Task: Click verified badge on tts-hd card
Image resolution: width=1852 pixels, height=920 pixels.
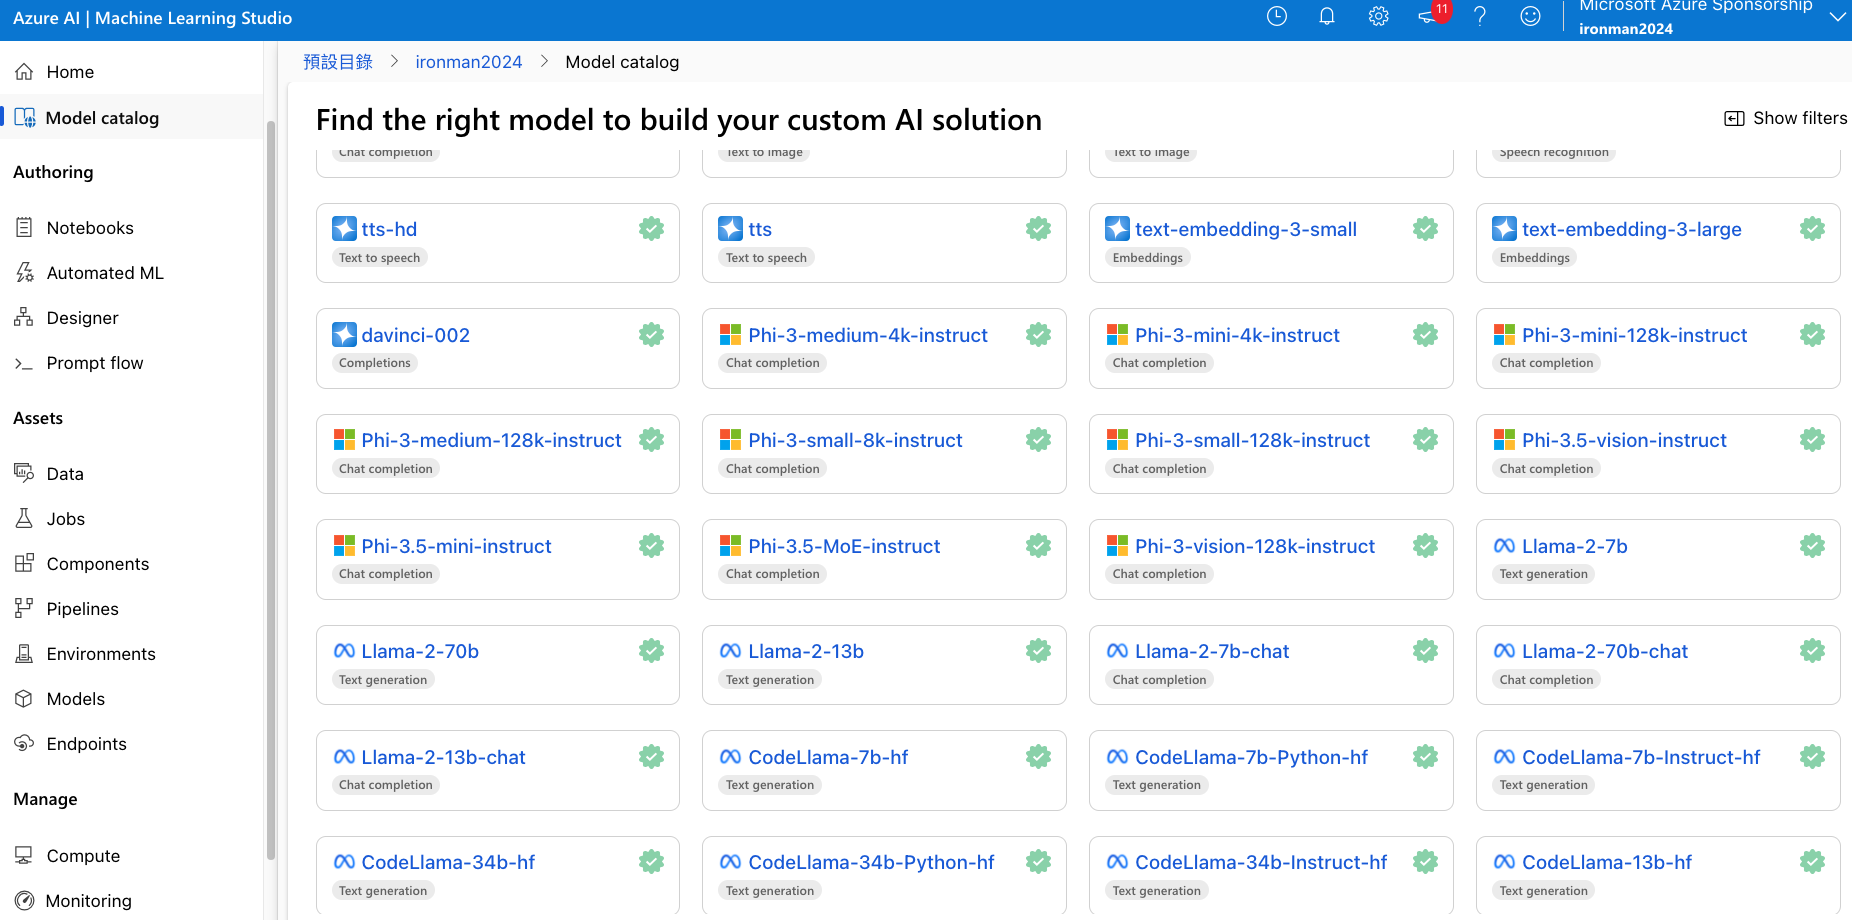Action: pyautogui.click(x=652, y=229)
